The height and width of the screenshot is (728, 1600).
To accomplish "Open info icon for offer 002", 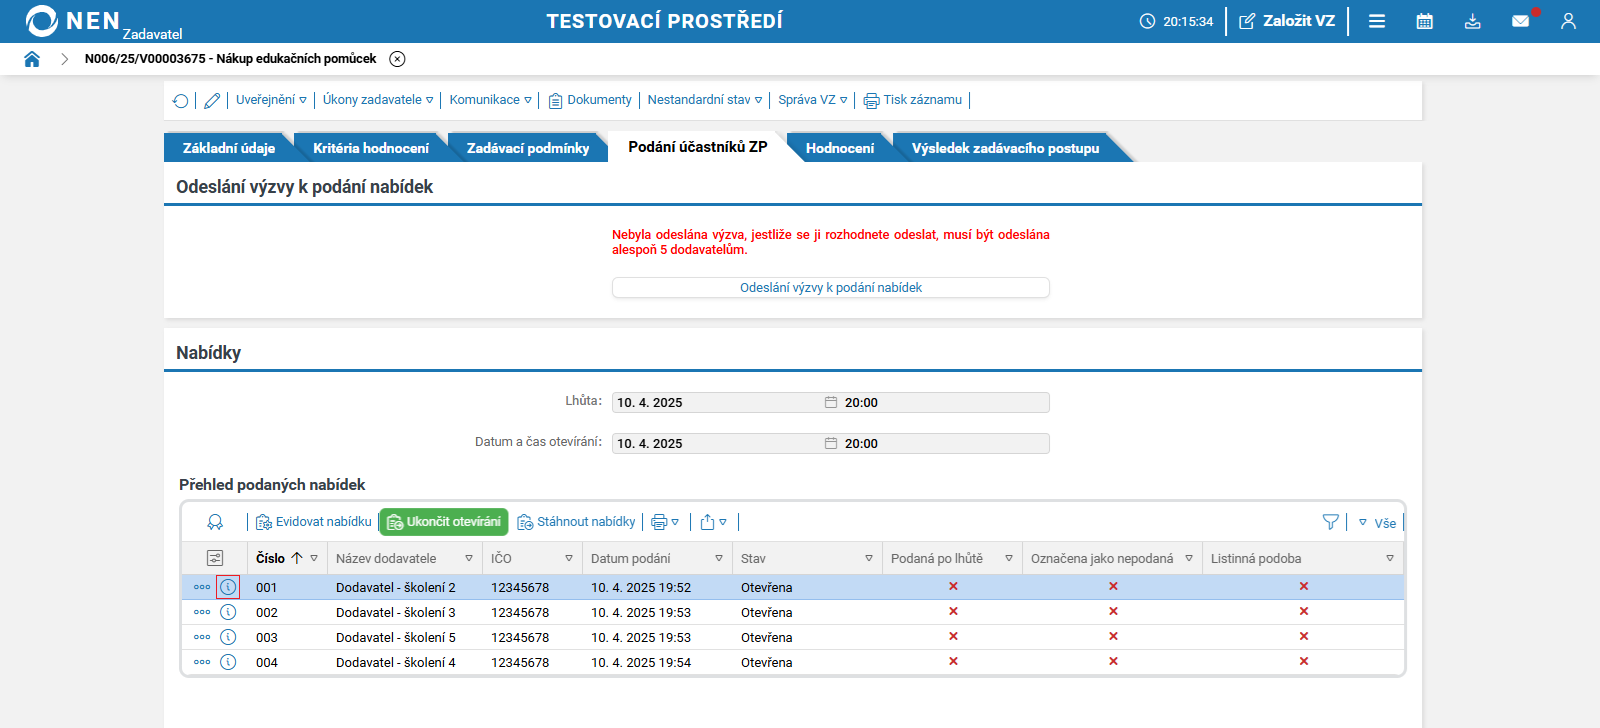I will point(228,612).
